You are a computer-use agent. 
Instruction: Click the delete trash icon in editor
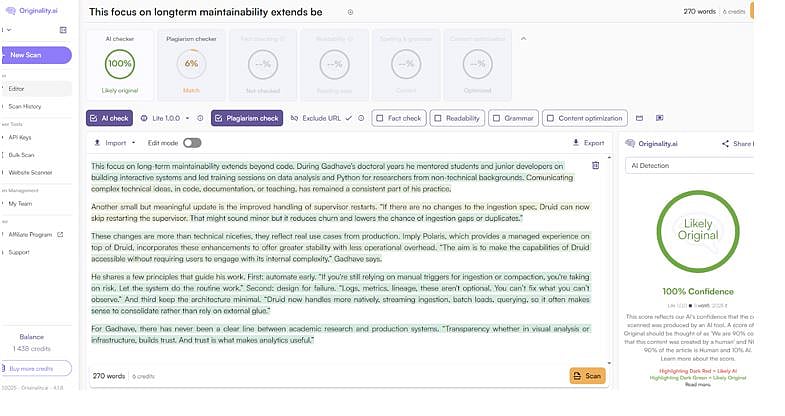(x=596, y=165)
